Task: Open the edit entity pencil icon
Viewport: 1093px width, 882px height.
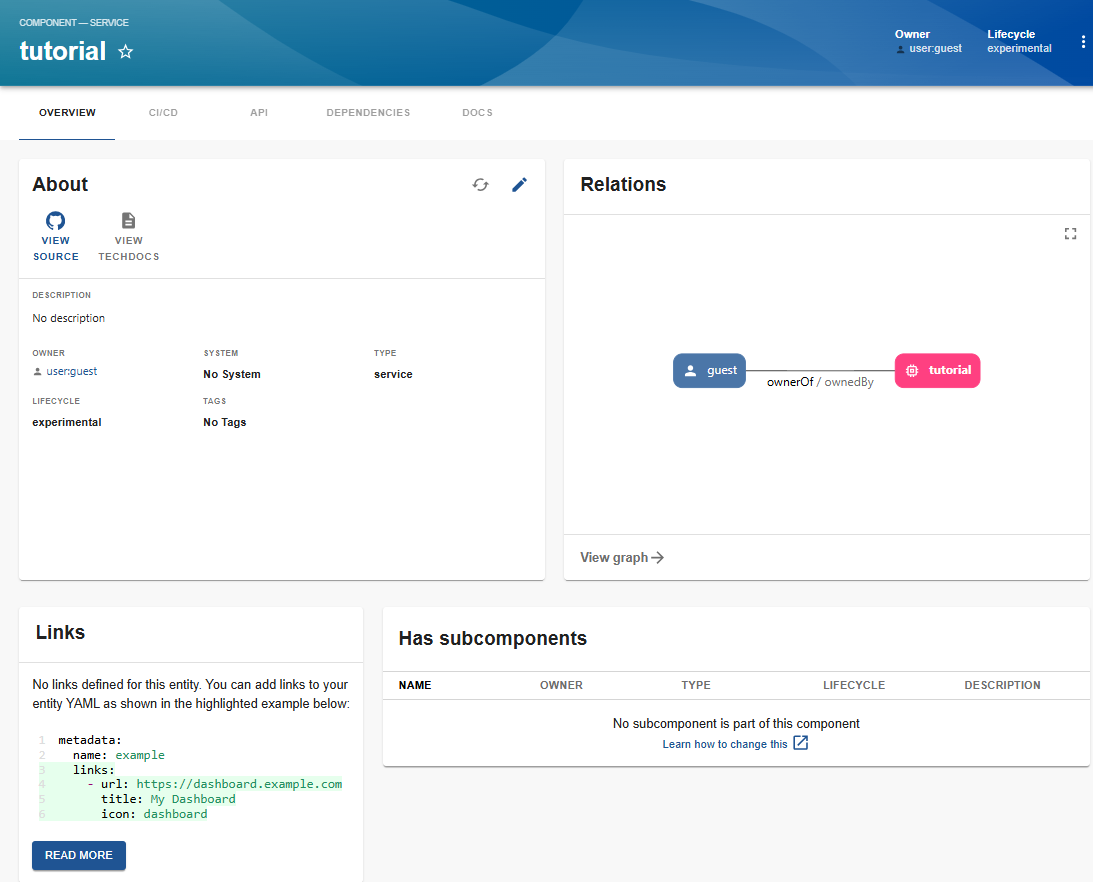Action: pos(519,185)
